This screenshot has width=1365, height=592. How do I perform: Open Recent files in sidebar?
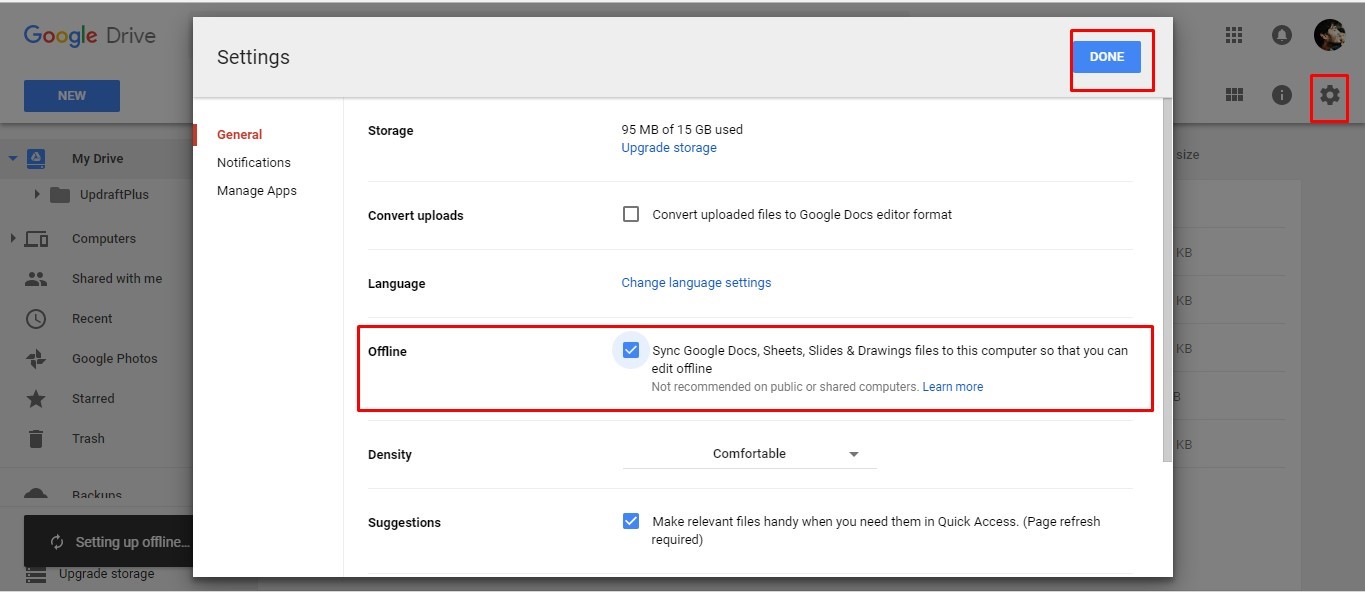[x=92, y=318]
